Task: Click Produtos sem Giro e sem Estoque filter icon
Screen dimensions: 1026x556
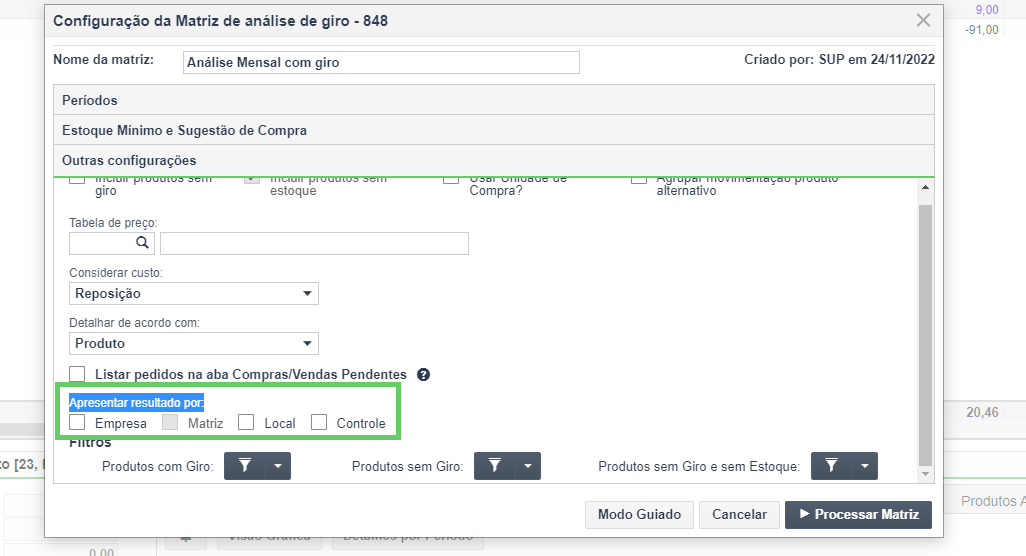Action: tap(832, 466)
